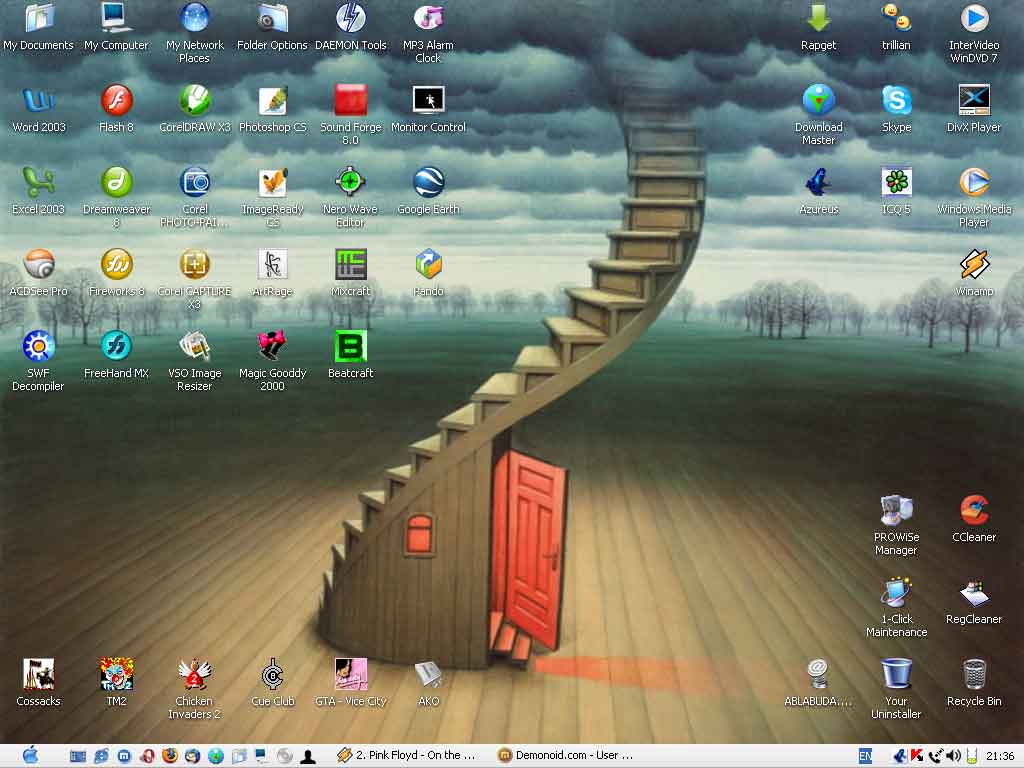Launch the VSO Image Resizer icon
This screenshot has height=768, width=1024.
pyautogui.click(x=195, y=345)
